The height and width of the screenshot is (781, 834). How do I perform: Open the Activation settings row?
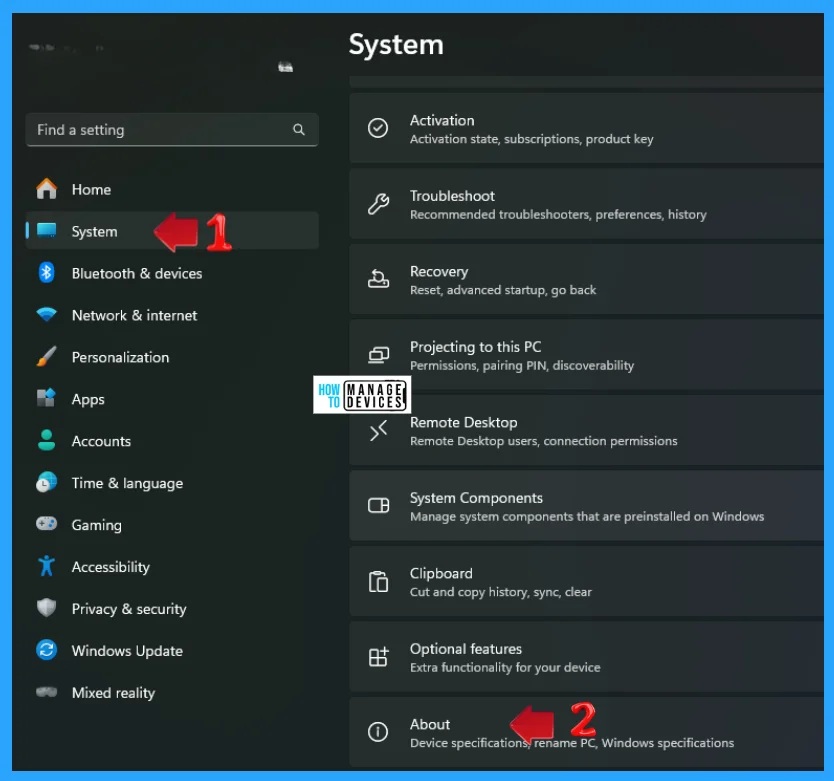pyautogui.click(x=586, y=128)
